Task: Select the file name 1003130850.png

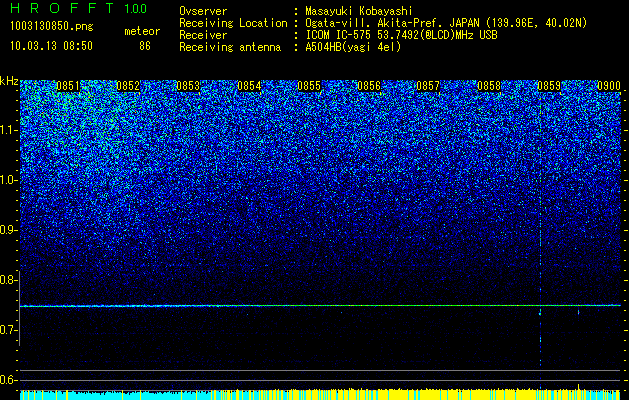Action: coord(52,26)
